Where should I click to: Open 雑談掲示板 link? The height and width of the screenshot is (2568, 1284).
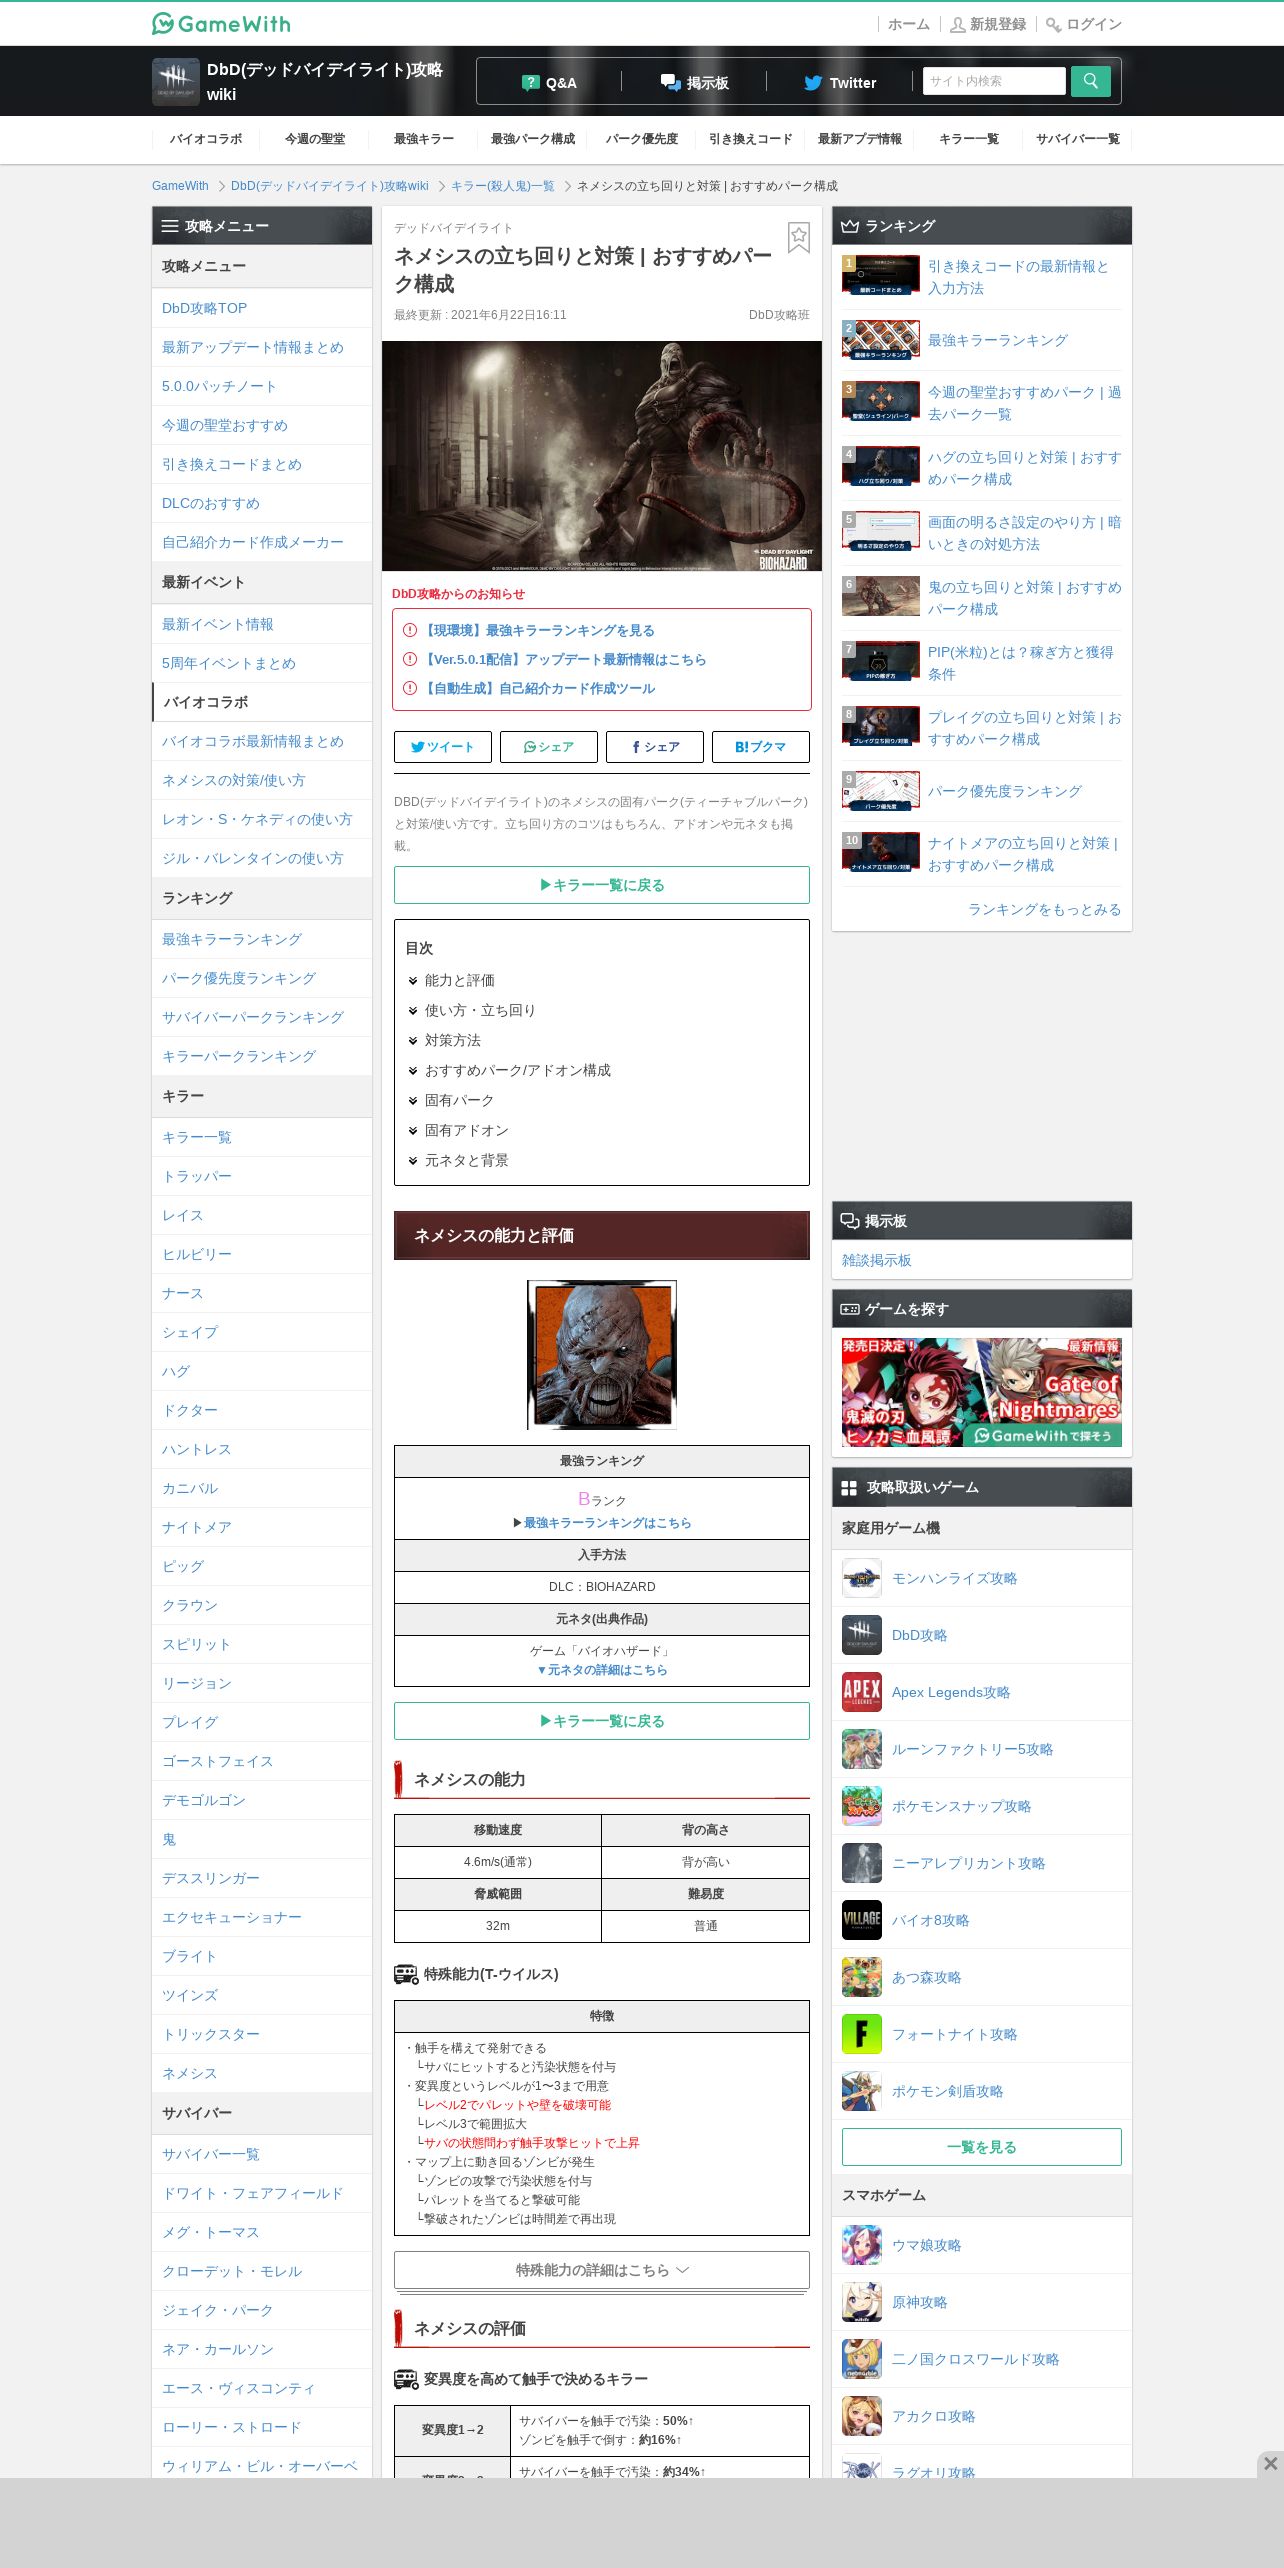(877, 1260)
